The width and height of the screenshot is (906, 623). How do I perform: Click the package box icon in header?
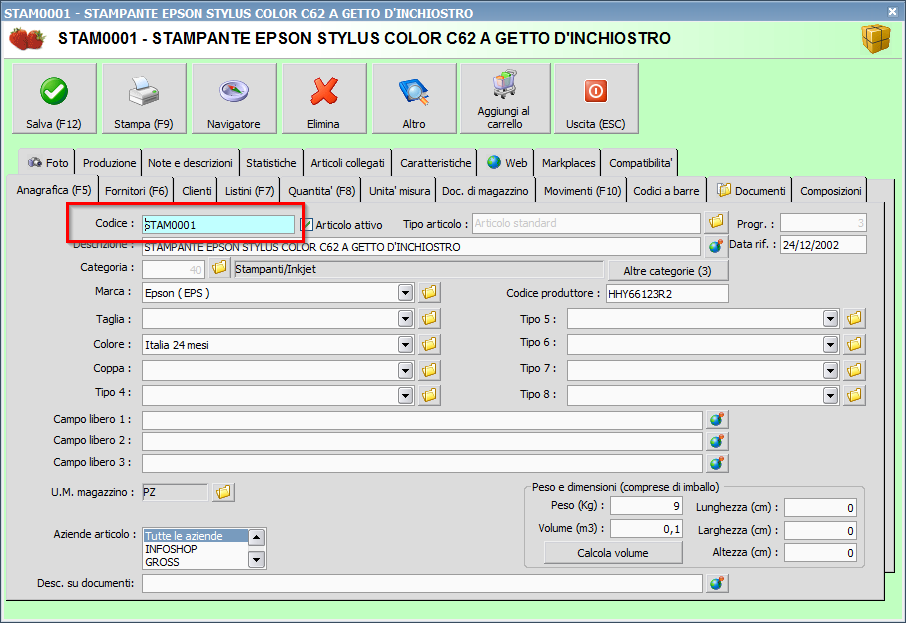pos(876,38)
